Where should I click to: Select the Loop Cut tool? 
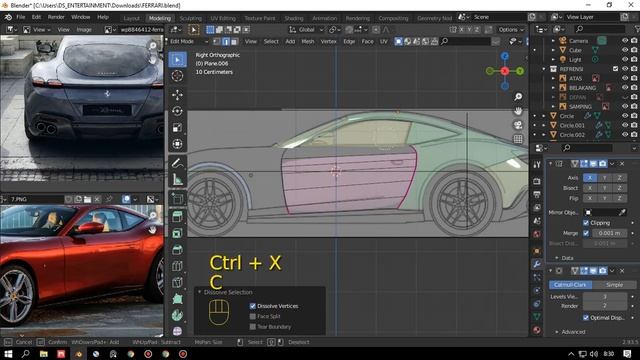(177, 266)
